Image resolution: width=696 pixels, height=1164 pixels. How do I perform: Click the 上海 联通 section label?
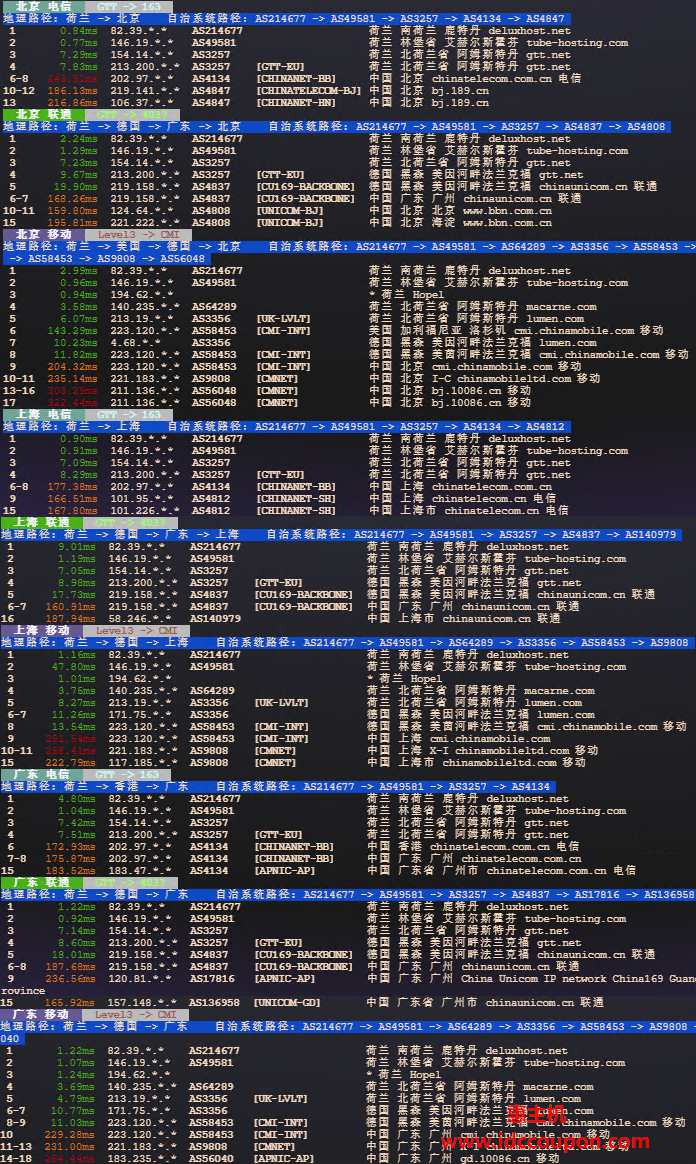tap(43, 522)
